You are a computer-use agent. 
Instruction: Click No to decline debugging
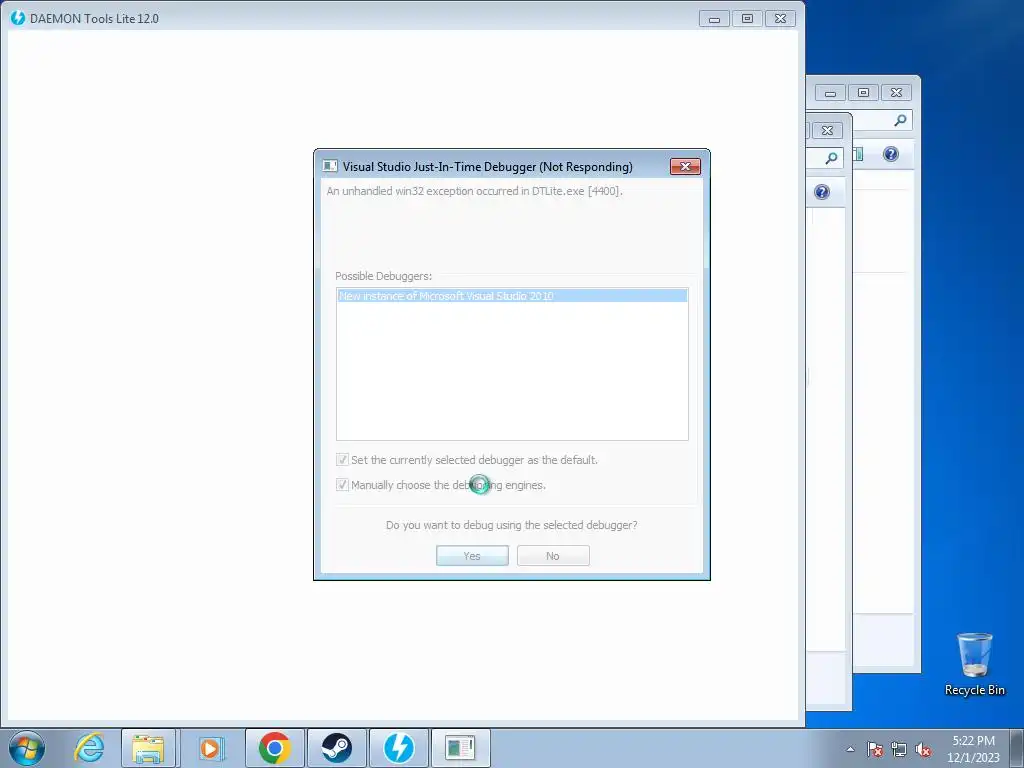click(553, 556)
